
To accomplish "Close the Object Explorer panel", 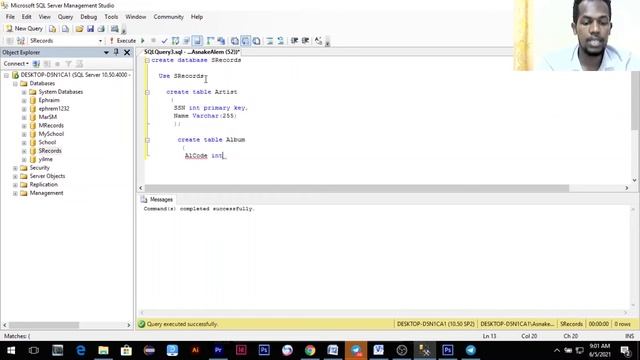I will 127,52.
